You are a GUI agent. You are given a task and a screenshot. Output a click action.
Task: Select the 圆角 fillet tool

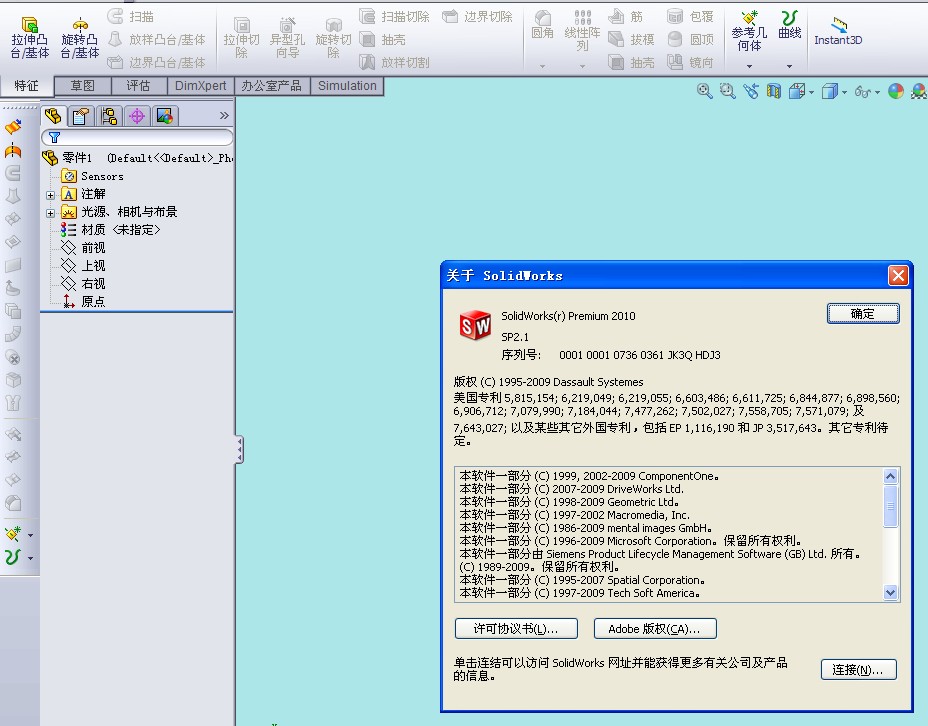click(x=542, y=25)
